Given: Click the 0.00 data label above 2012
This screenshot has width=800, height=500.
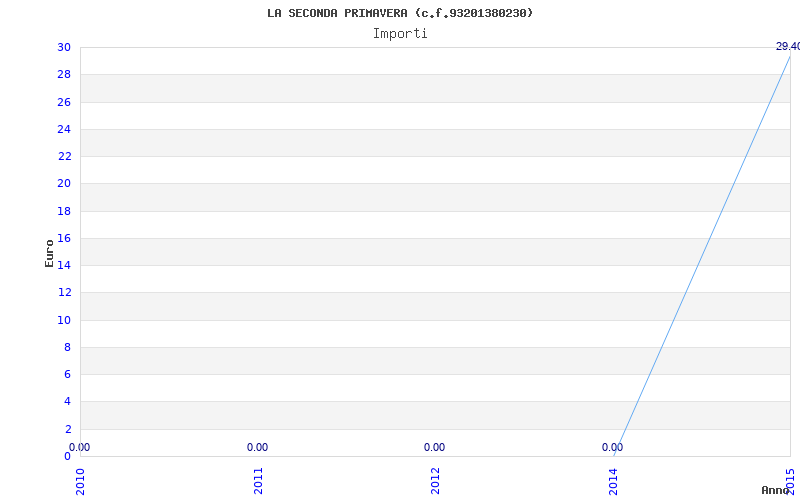Looking at the screenshot, I should [434, 447].
